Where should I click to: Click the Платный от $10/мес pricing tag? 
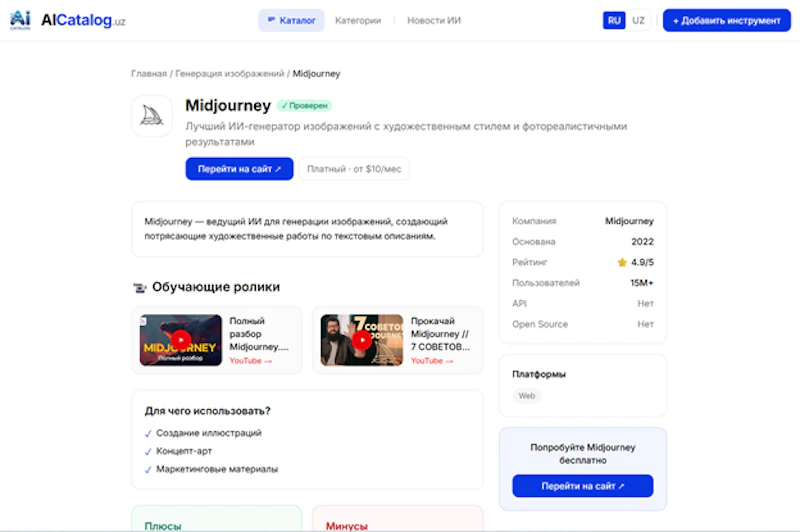[354, 169]
